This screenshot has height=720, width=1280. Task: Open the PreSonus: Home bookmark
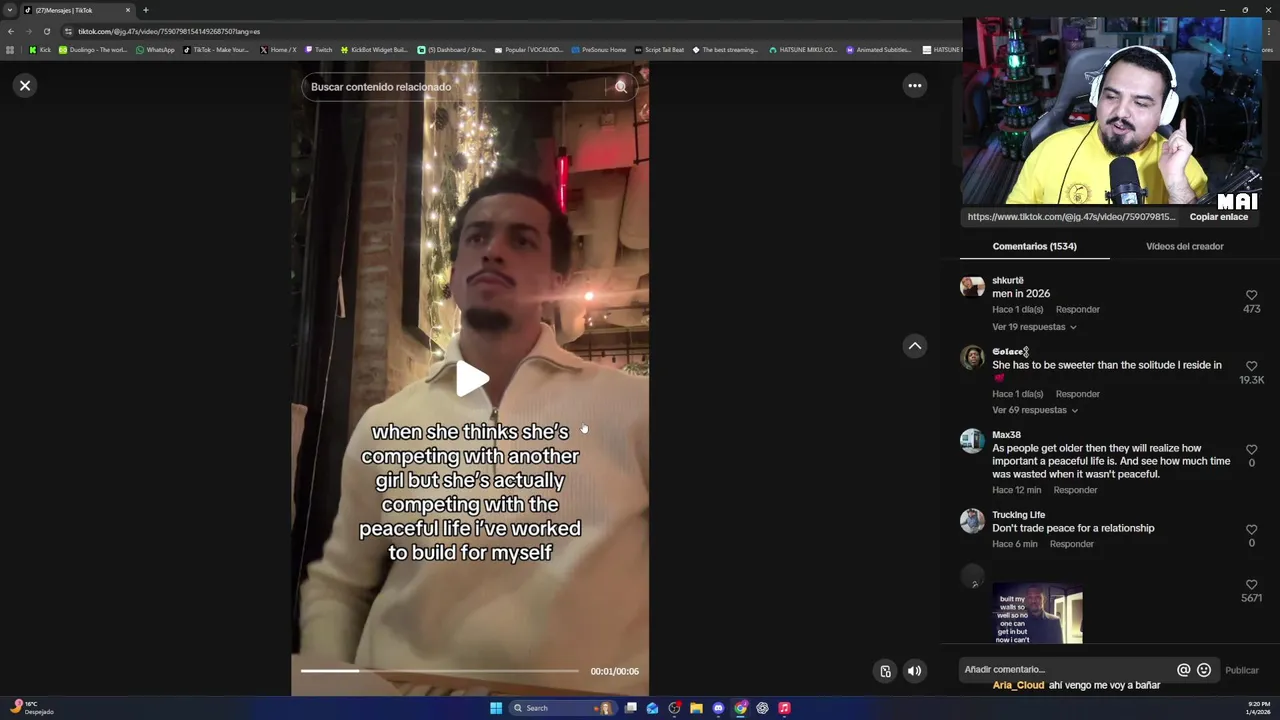pyautogui.click(x=599, y=49)
